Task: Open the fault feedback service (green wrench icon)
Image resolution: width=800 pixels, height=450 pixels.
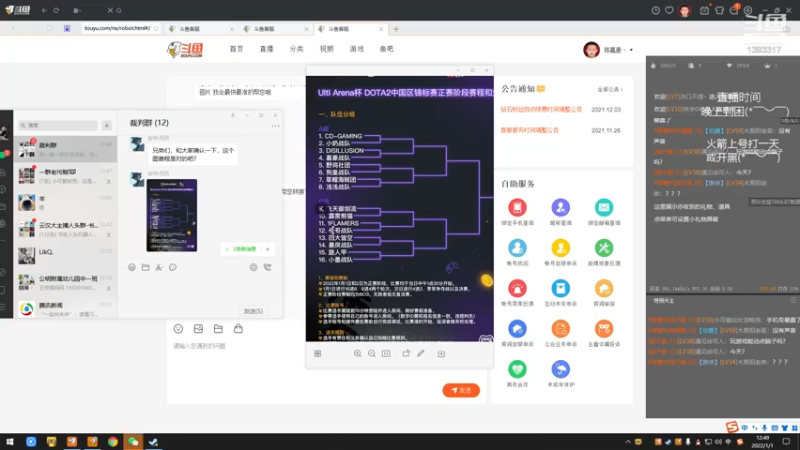Action: (604, 248)
